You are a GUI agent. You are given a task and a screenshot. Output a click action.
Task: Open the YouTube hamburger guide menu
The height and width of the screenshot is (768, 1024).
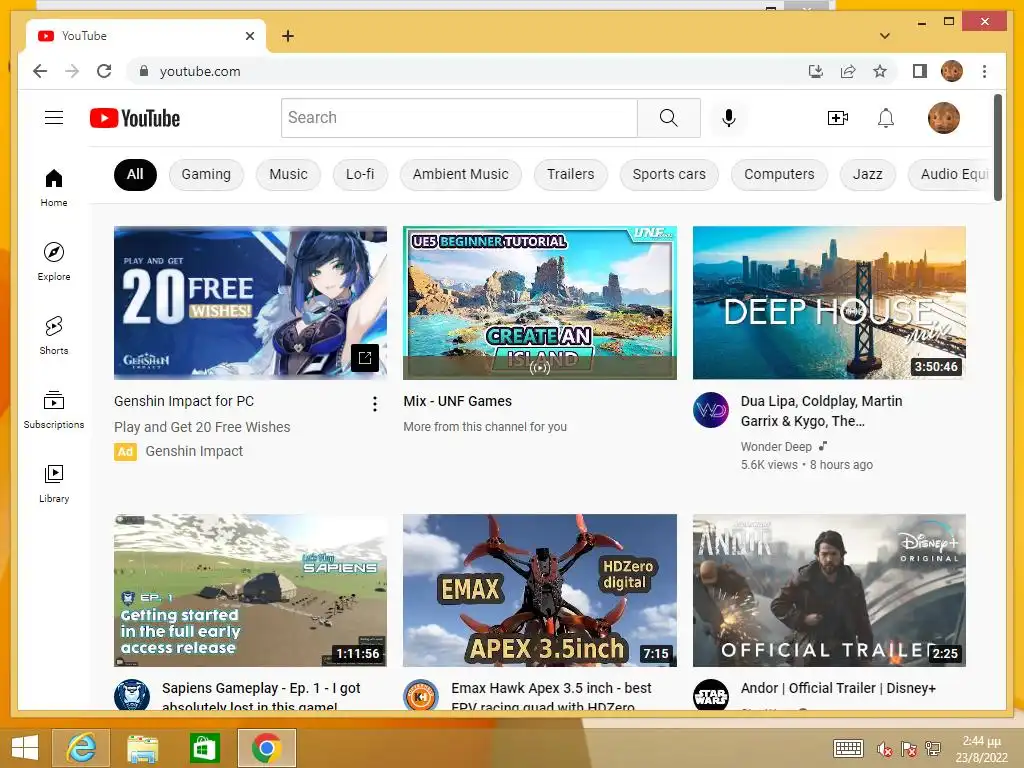click(54, 118)
